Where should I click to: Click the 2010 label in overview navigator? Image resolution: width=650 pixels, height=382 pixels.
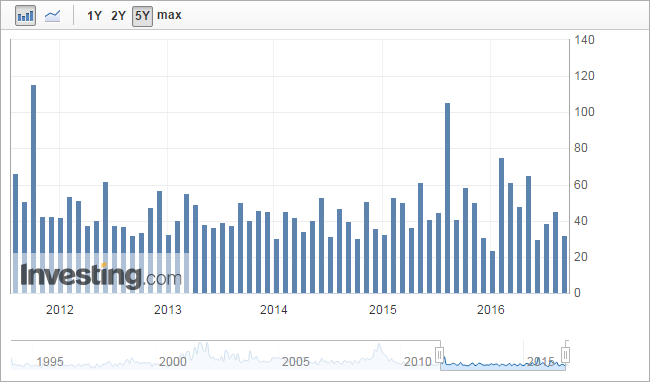417,362
